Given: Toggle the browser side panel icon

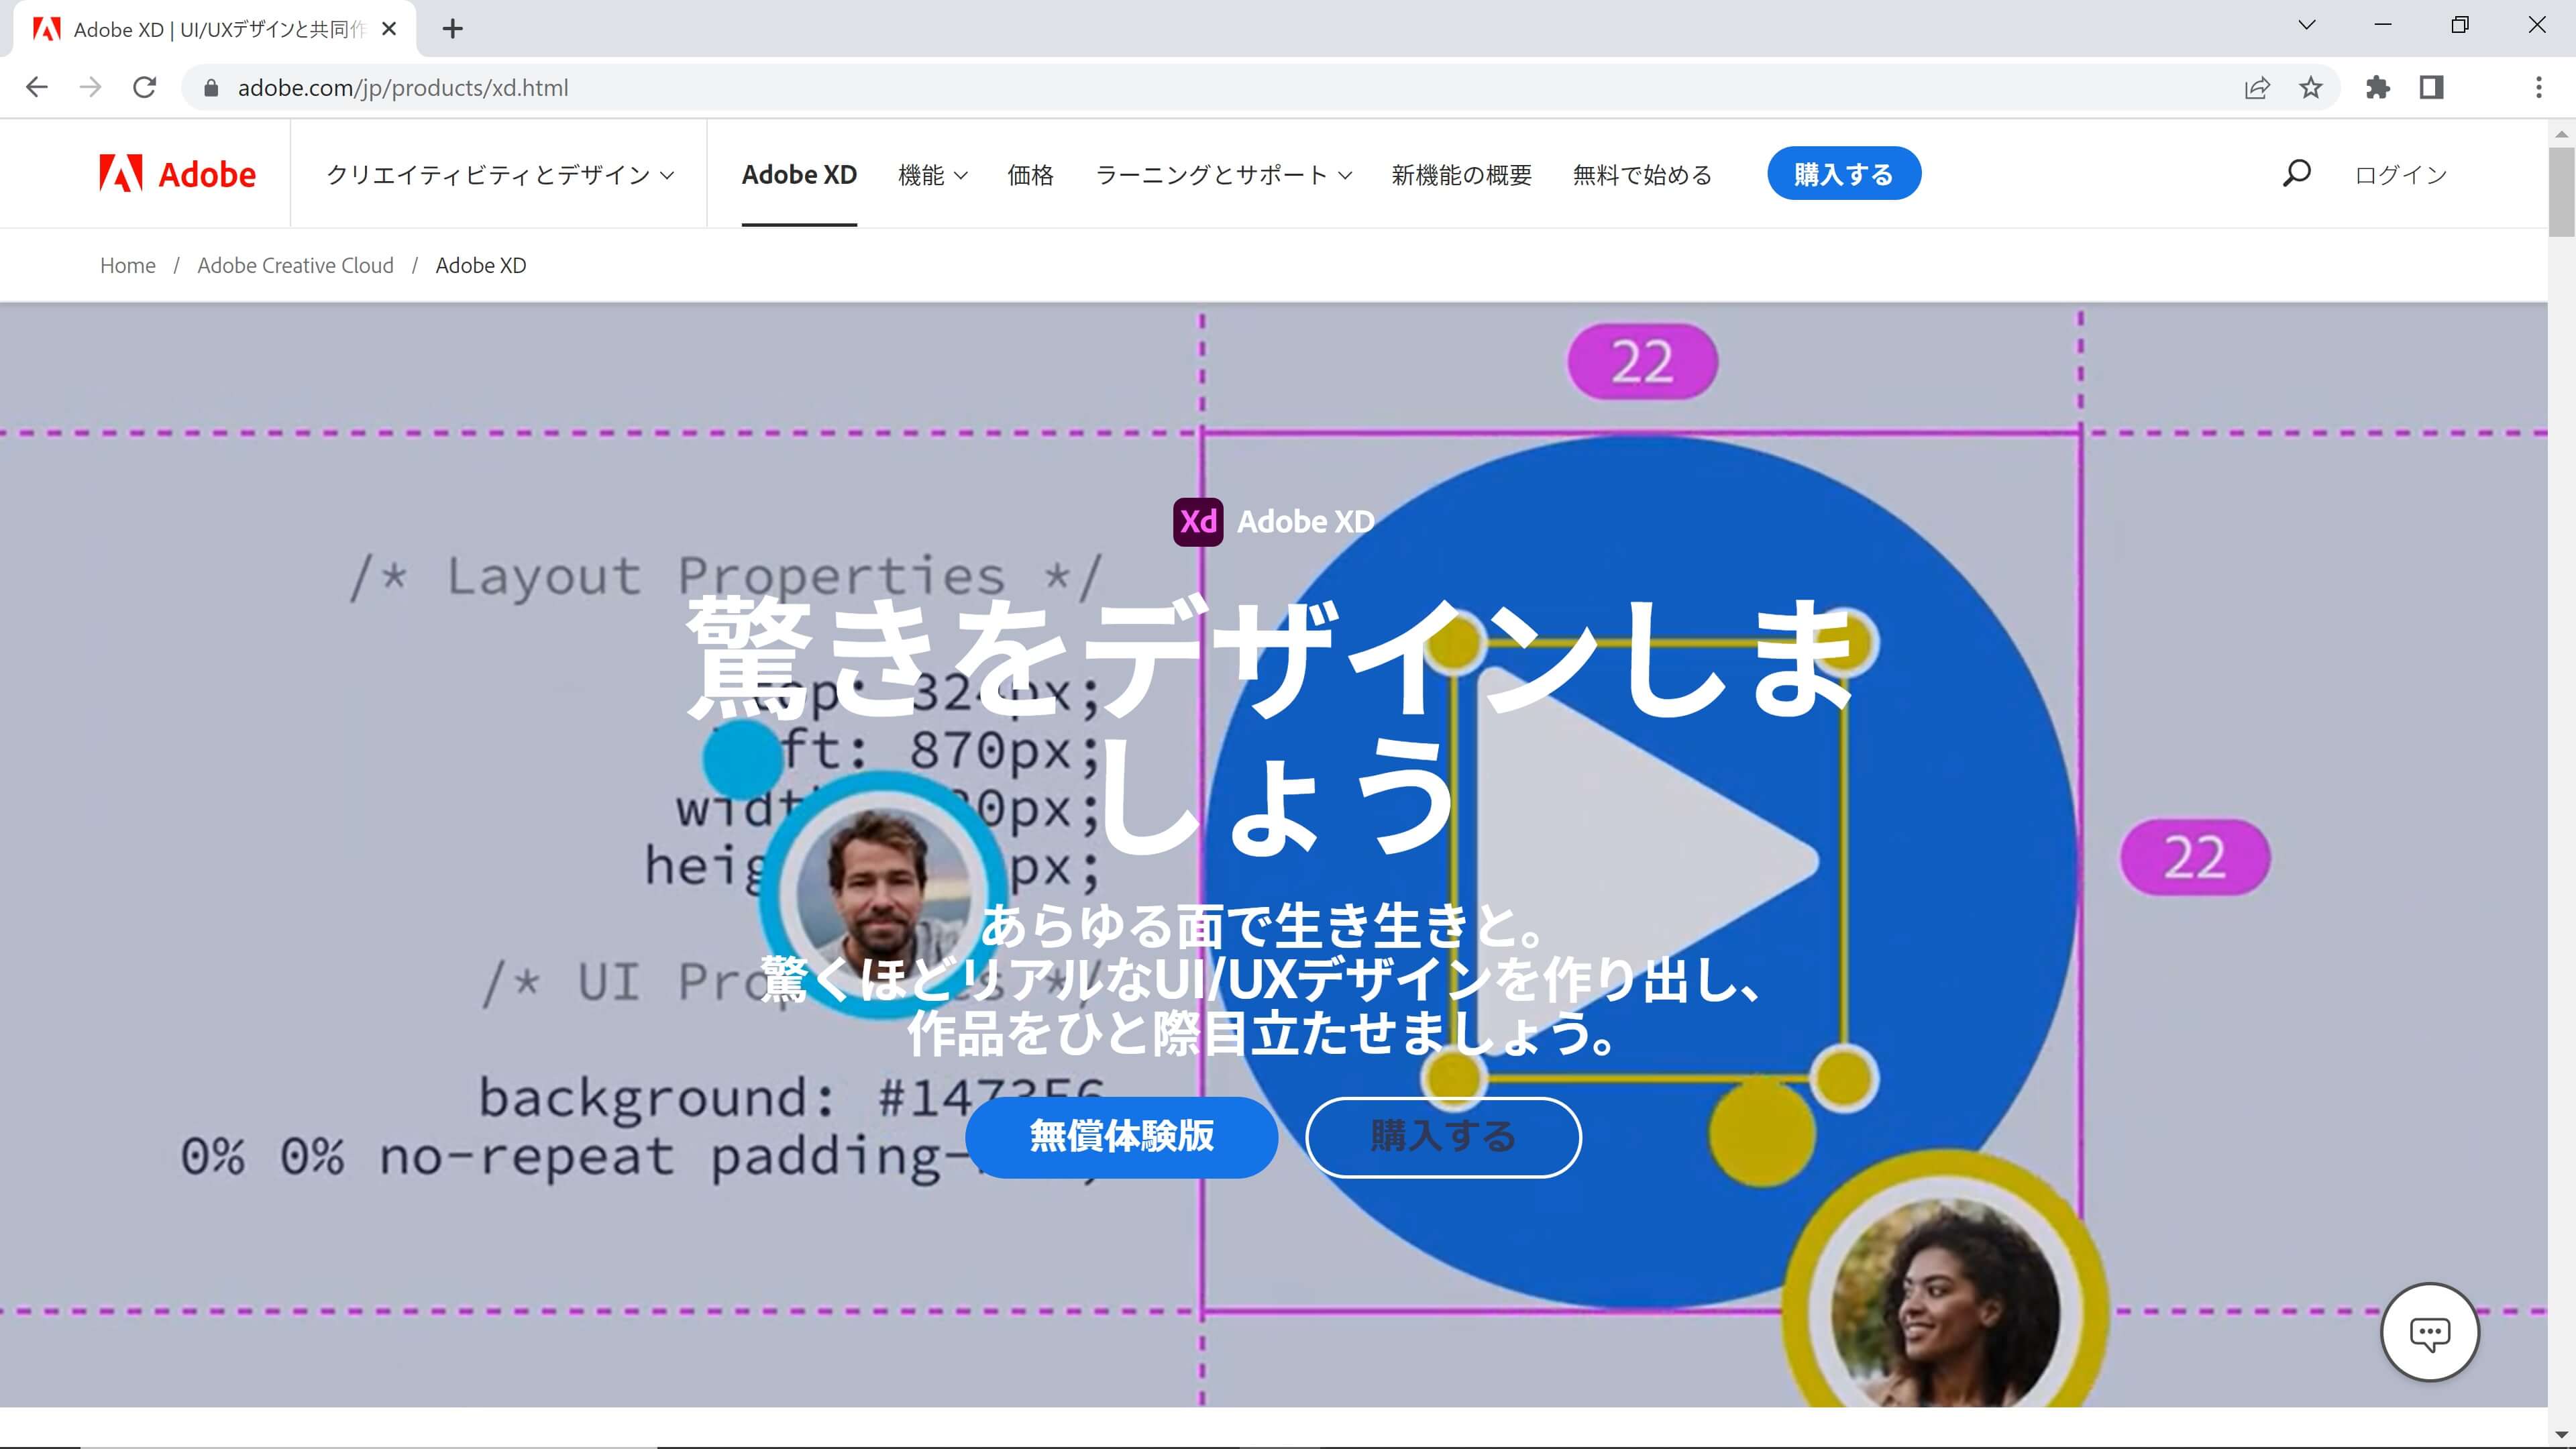Looking at the screenshot, I should (x=2432, y=87).
